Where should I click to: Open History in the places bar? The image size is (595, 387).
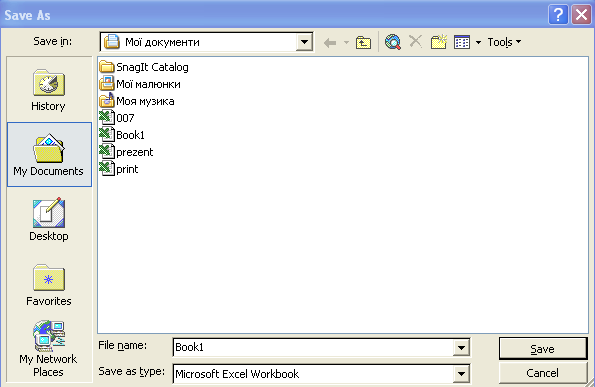pos(49,90)
